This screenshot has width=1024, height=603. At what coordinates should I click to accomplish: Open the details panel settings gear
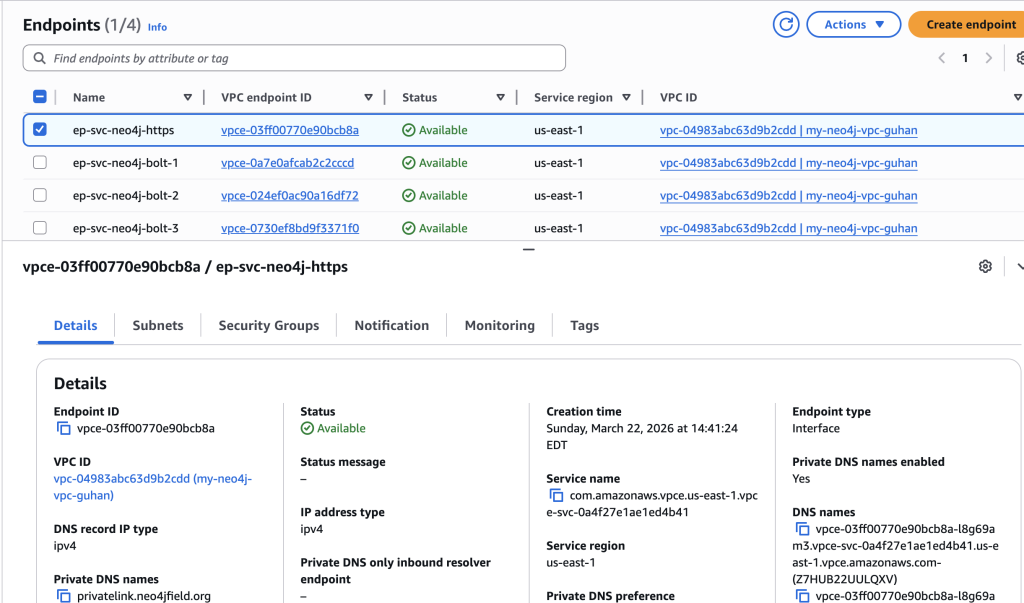tap(985, 267)
